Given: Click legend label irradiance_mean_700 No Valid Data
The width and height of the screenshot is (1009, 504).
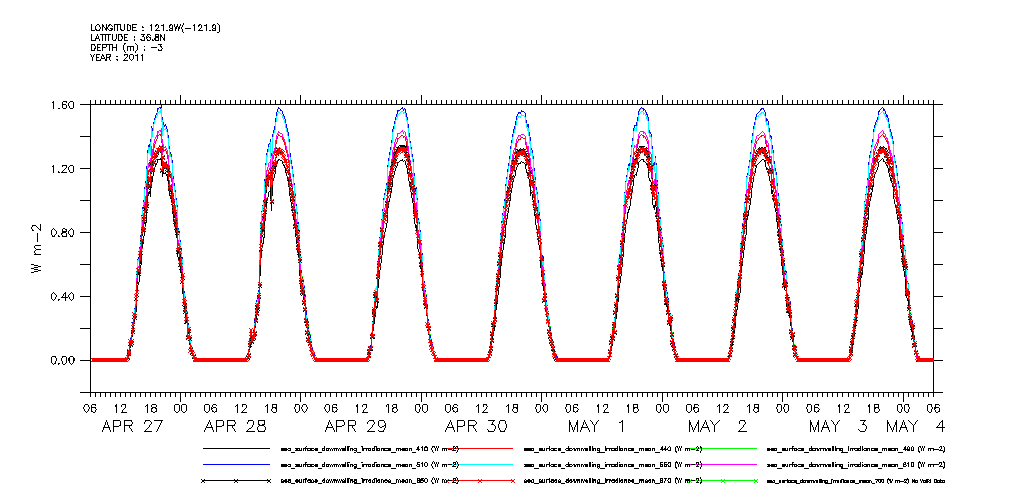Looking at the screenshot, I should [x=856, y=481].
